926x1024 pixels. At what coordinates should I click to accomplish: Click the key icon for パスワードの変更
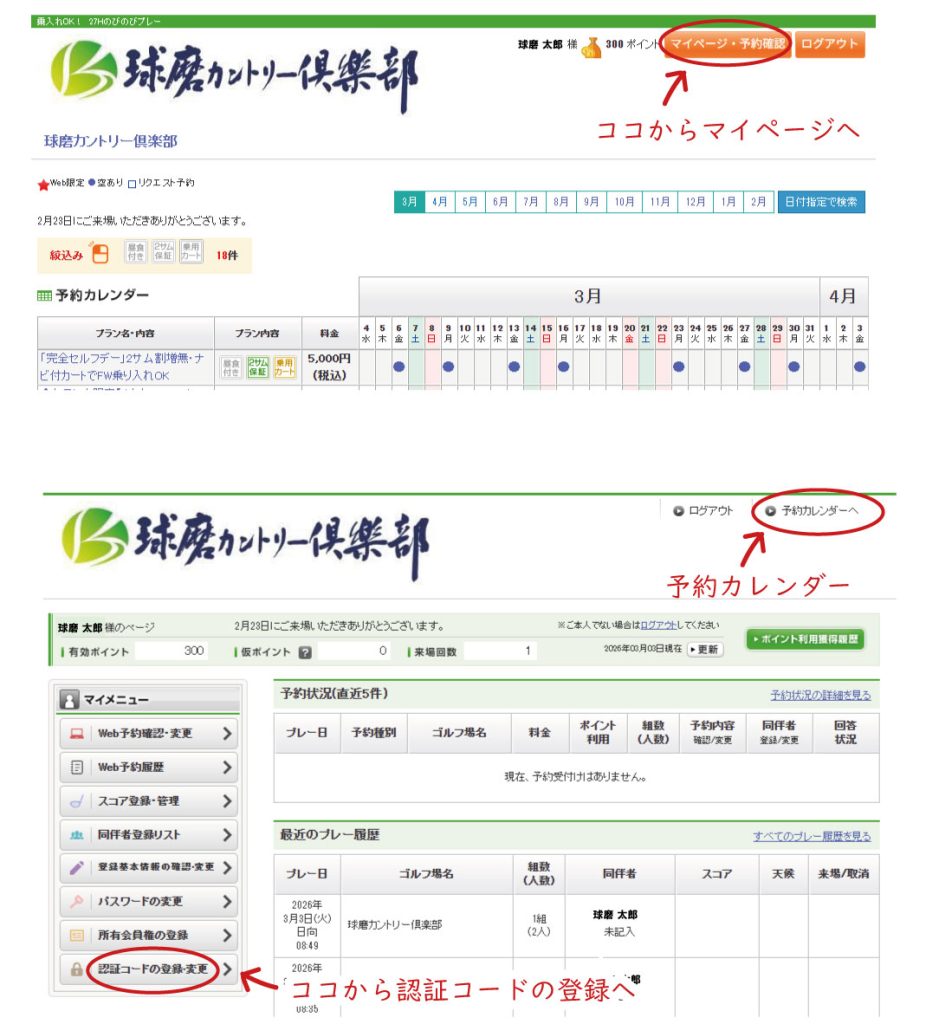click(x=77, y=902)
